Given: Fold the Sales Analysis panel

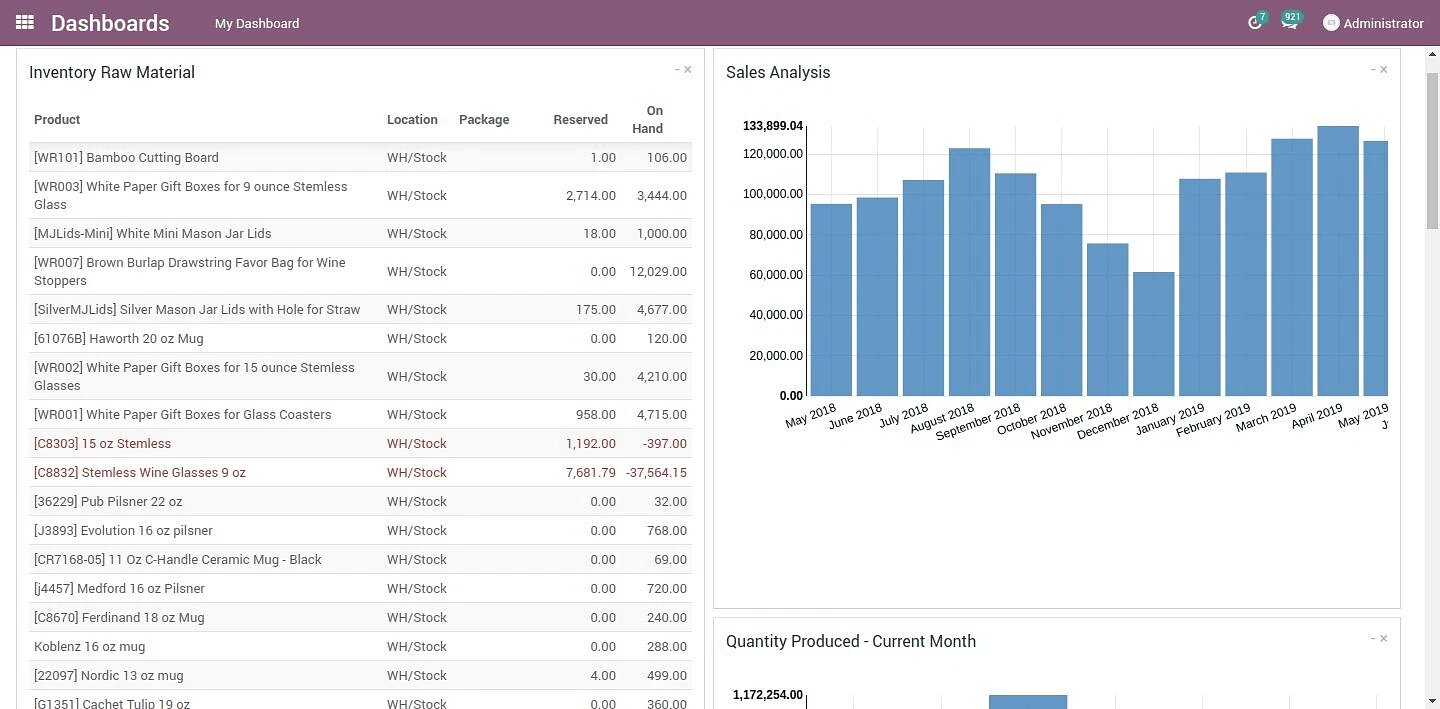Looking at the screenshot, I should [1373, 69].
